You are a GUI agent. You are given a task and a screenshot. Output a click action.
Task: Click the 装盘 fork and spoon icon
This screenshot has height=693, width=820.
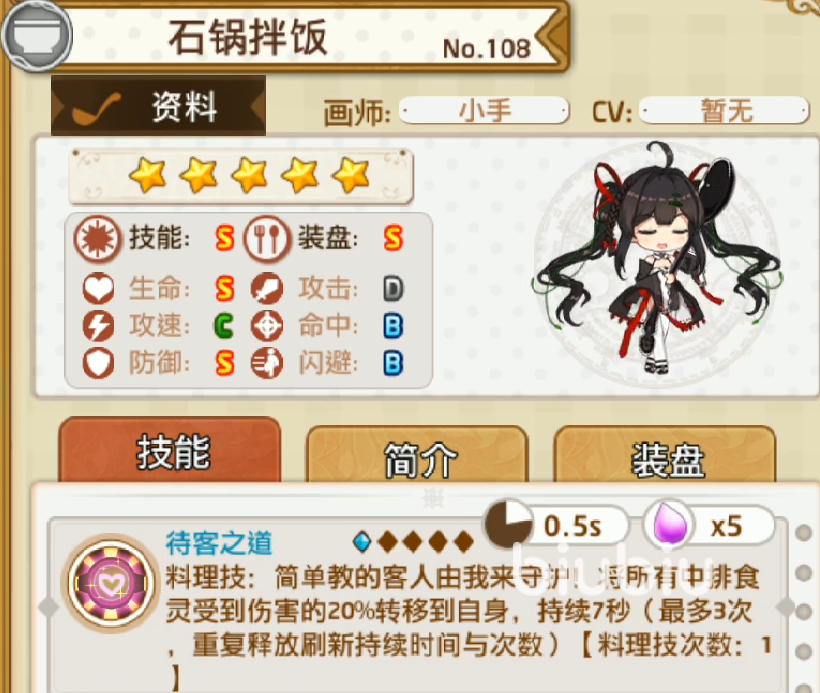(267, 239)
